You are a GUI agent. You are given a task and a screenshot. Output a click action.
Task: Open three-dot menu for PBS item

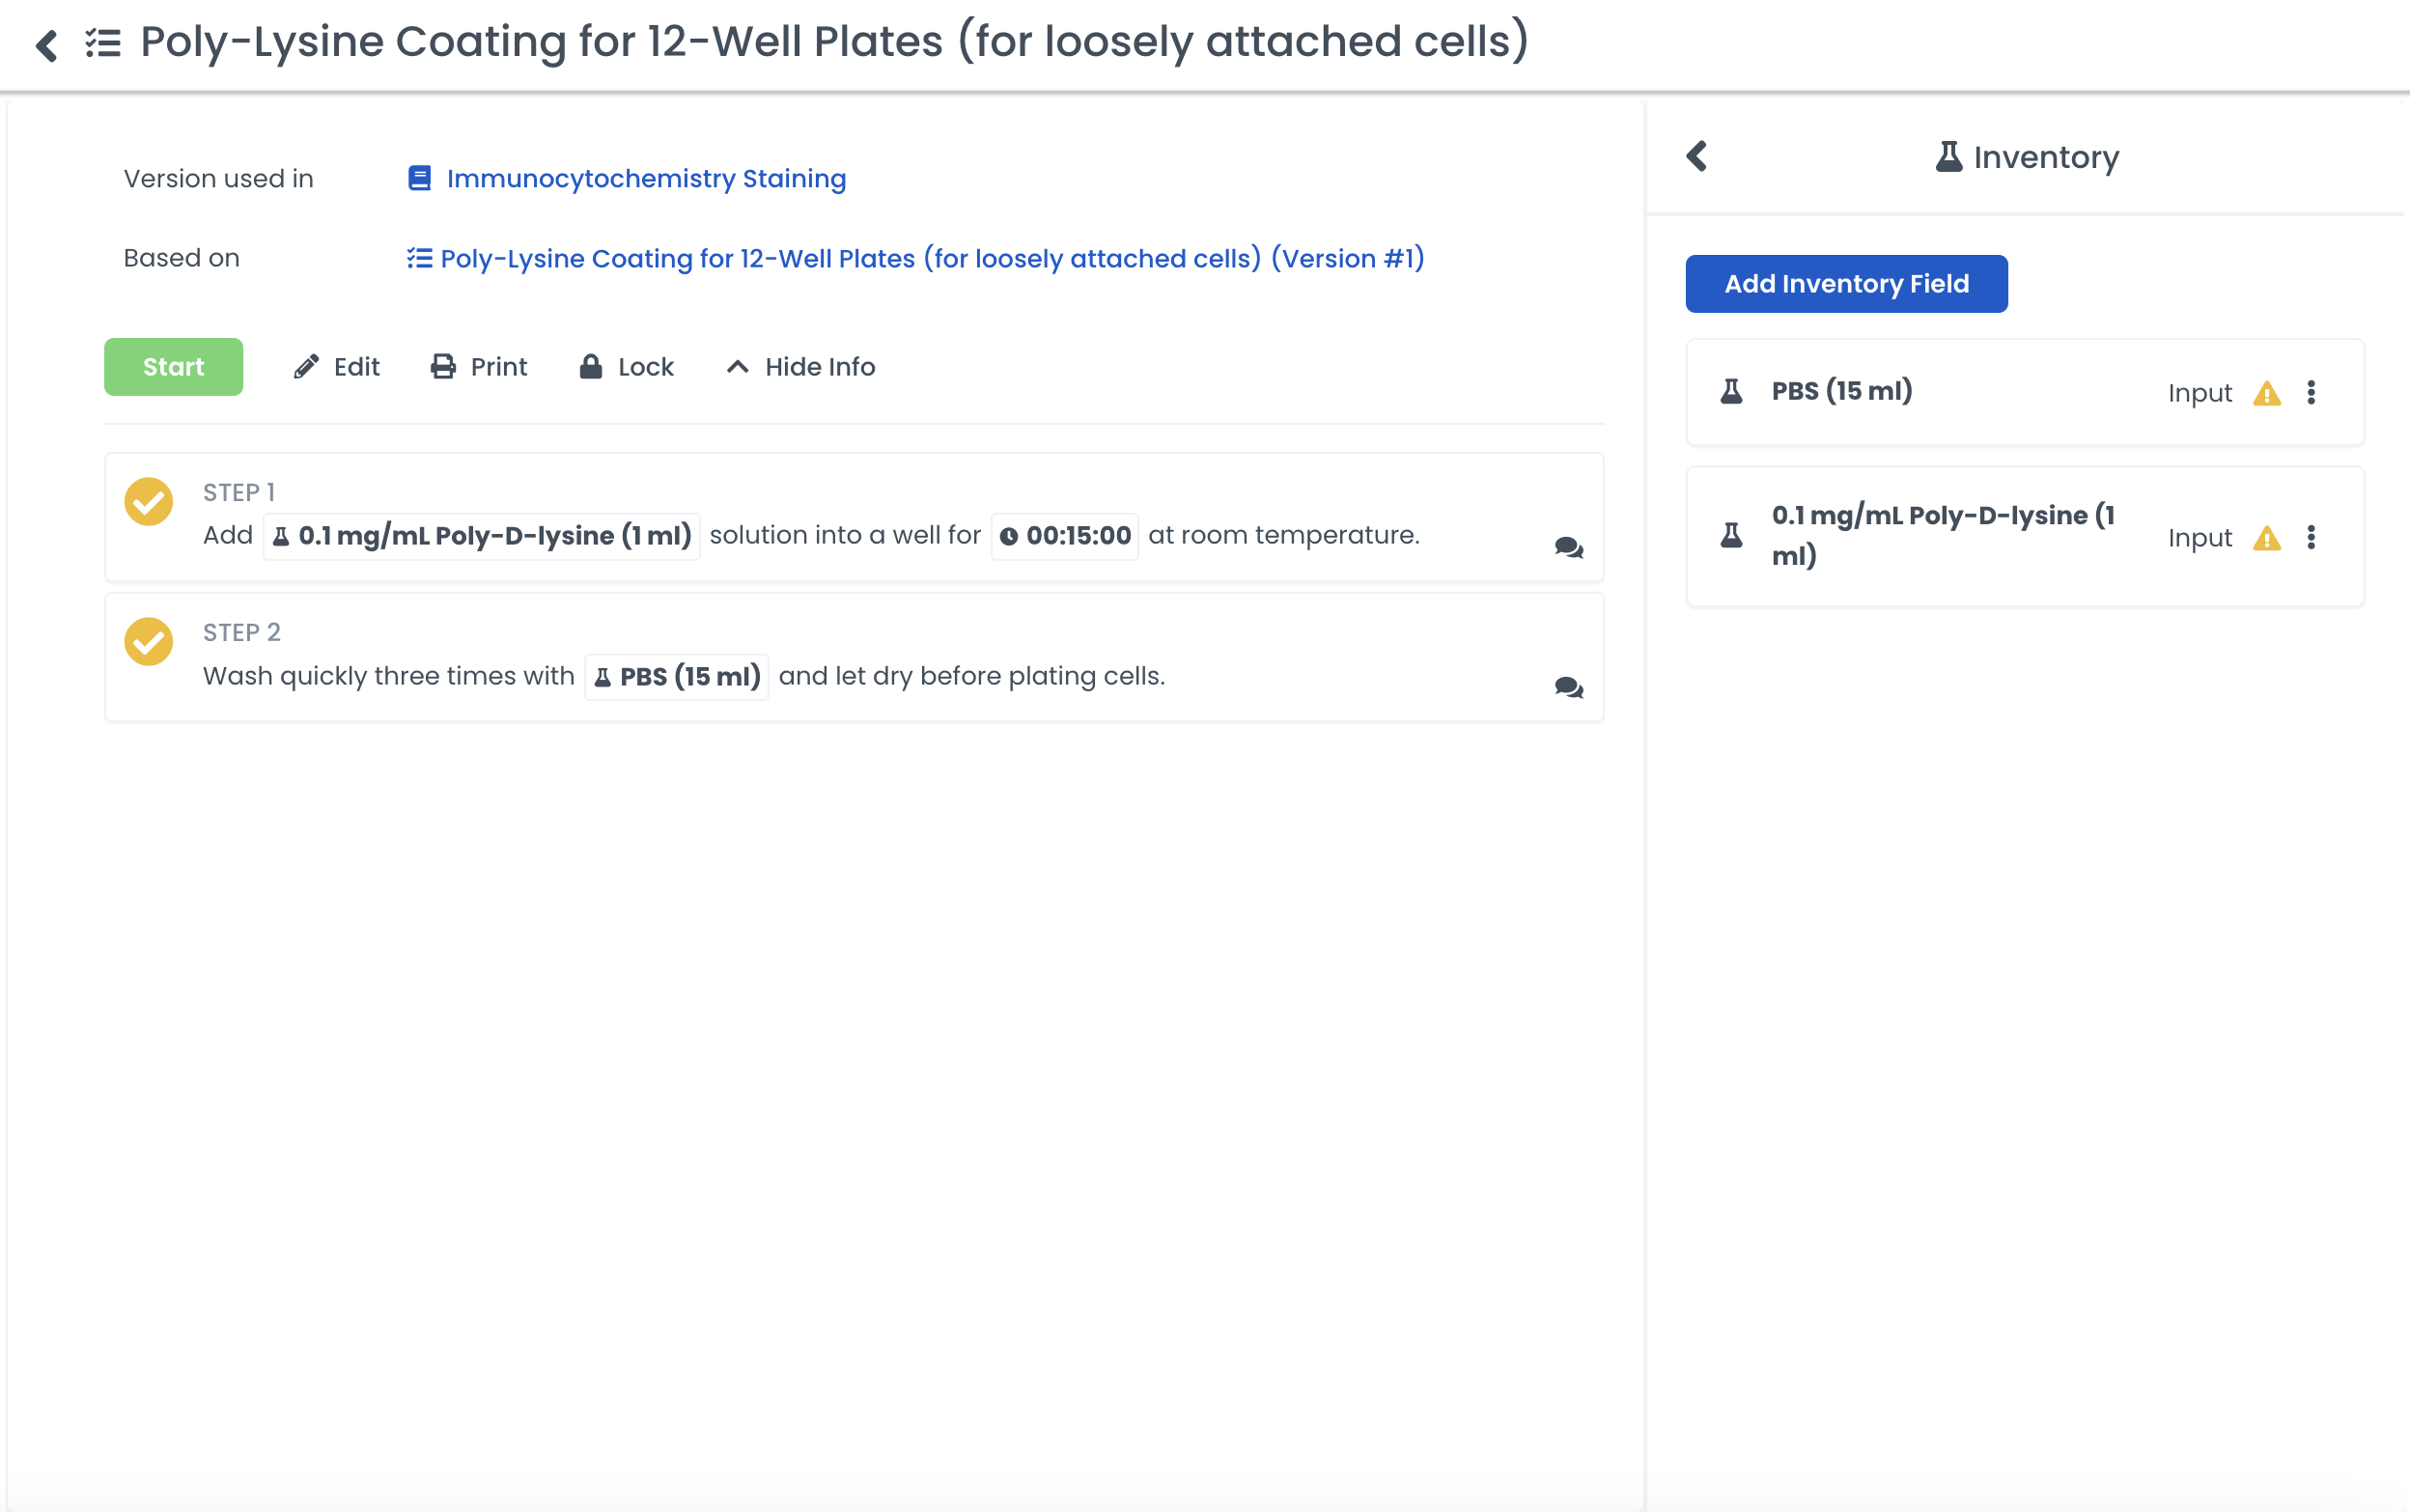tap(2311, 393)
